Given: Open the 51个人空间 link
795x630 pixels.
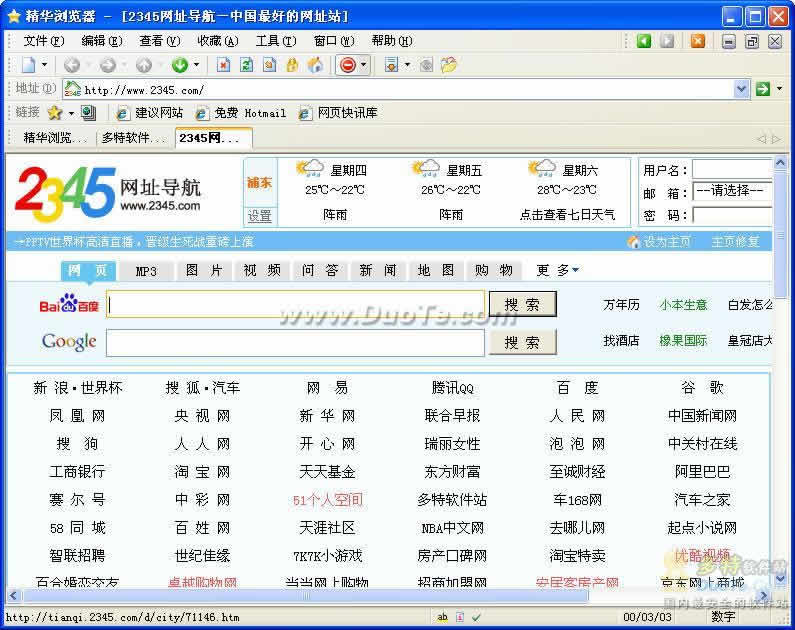Looking at the screenshot, I should (328, 500).
